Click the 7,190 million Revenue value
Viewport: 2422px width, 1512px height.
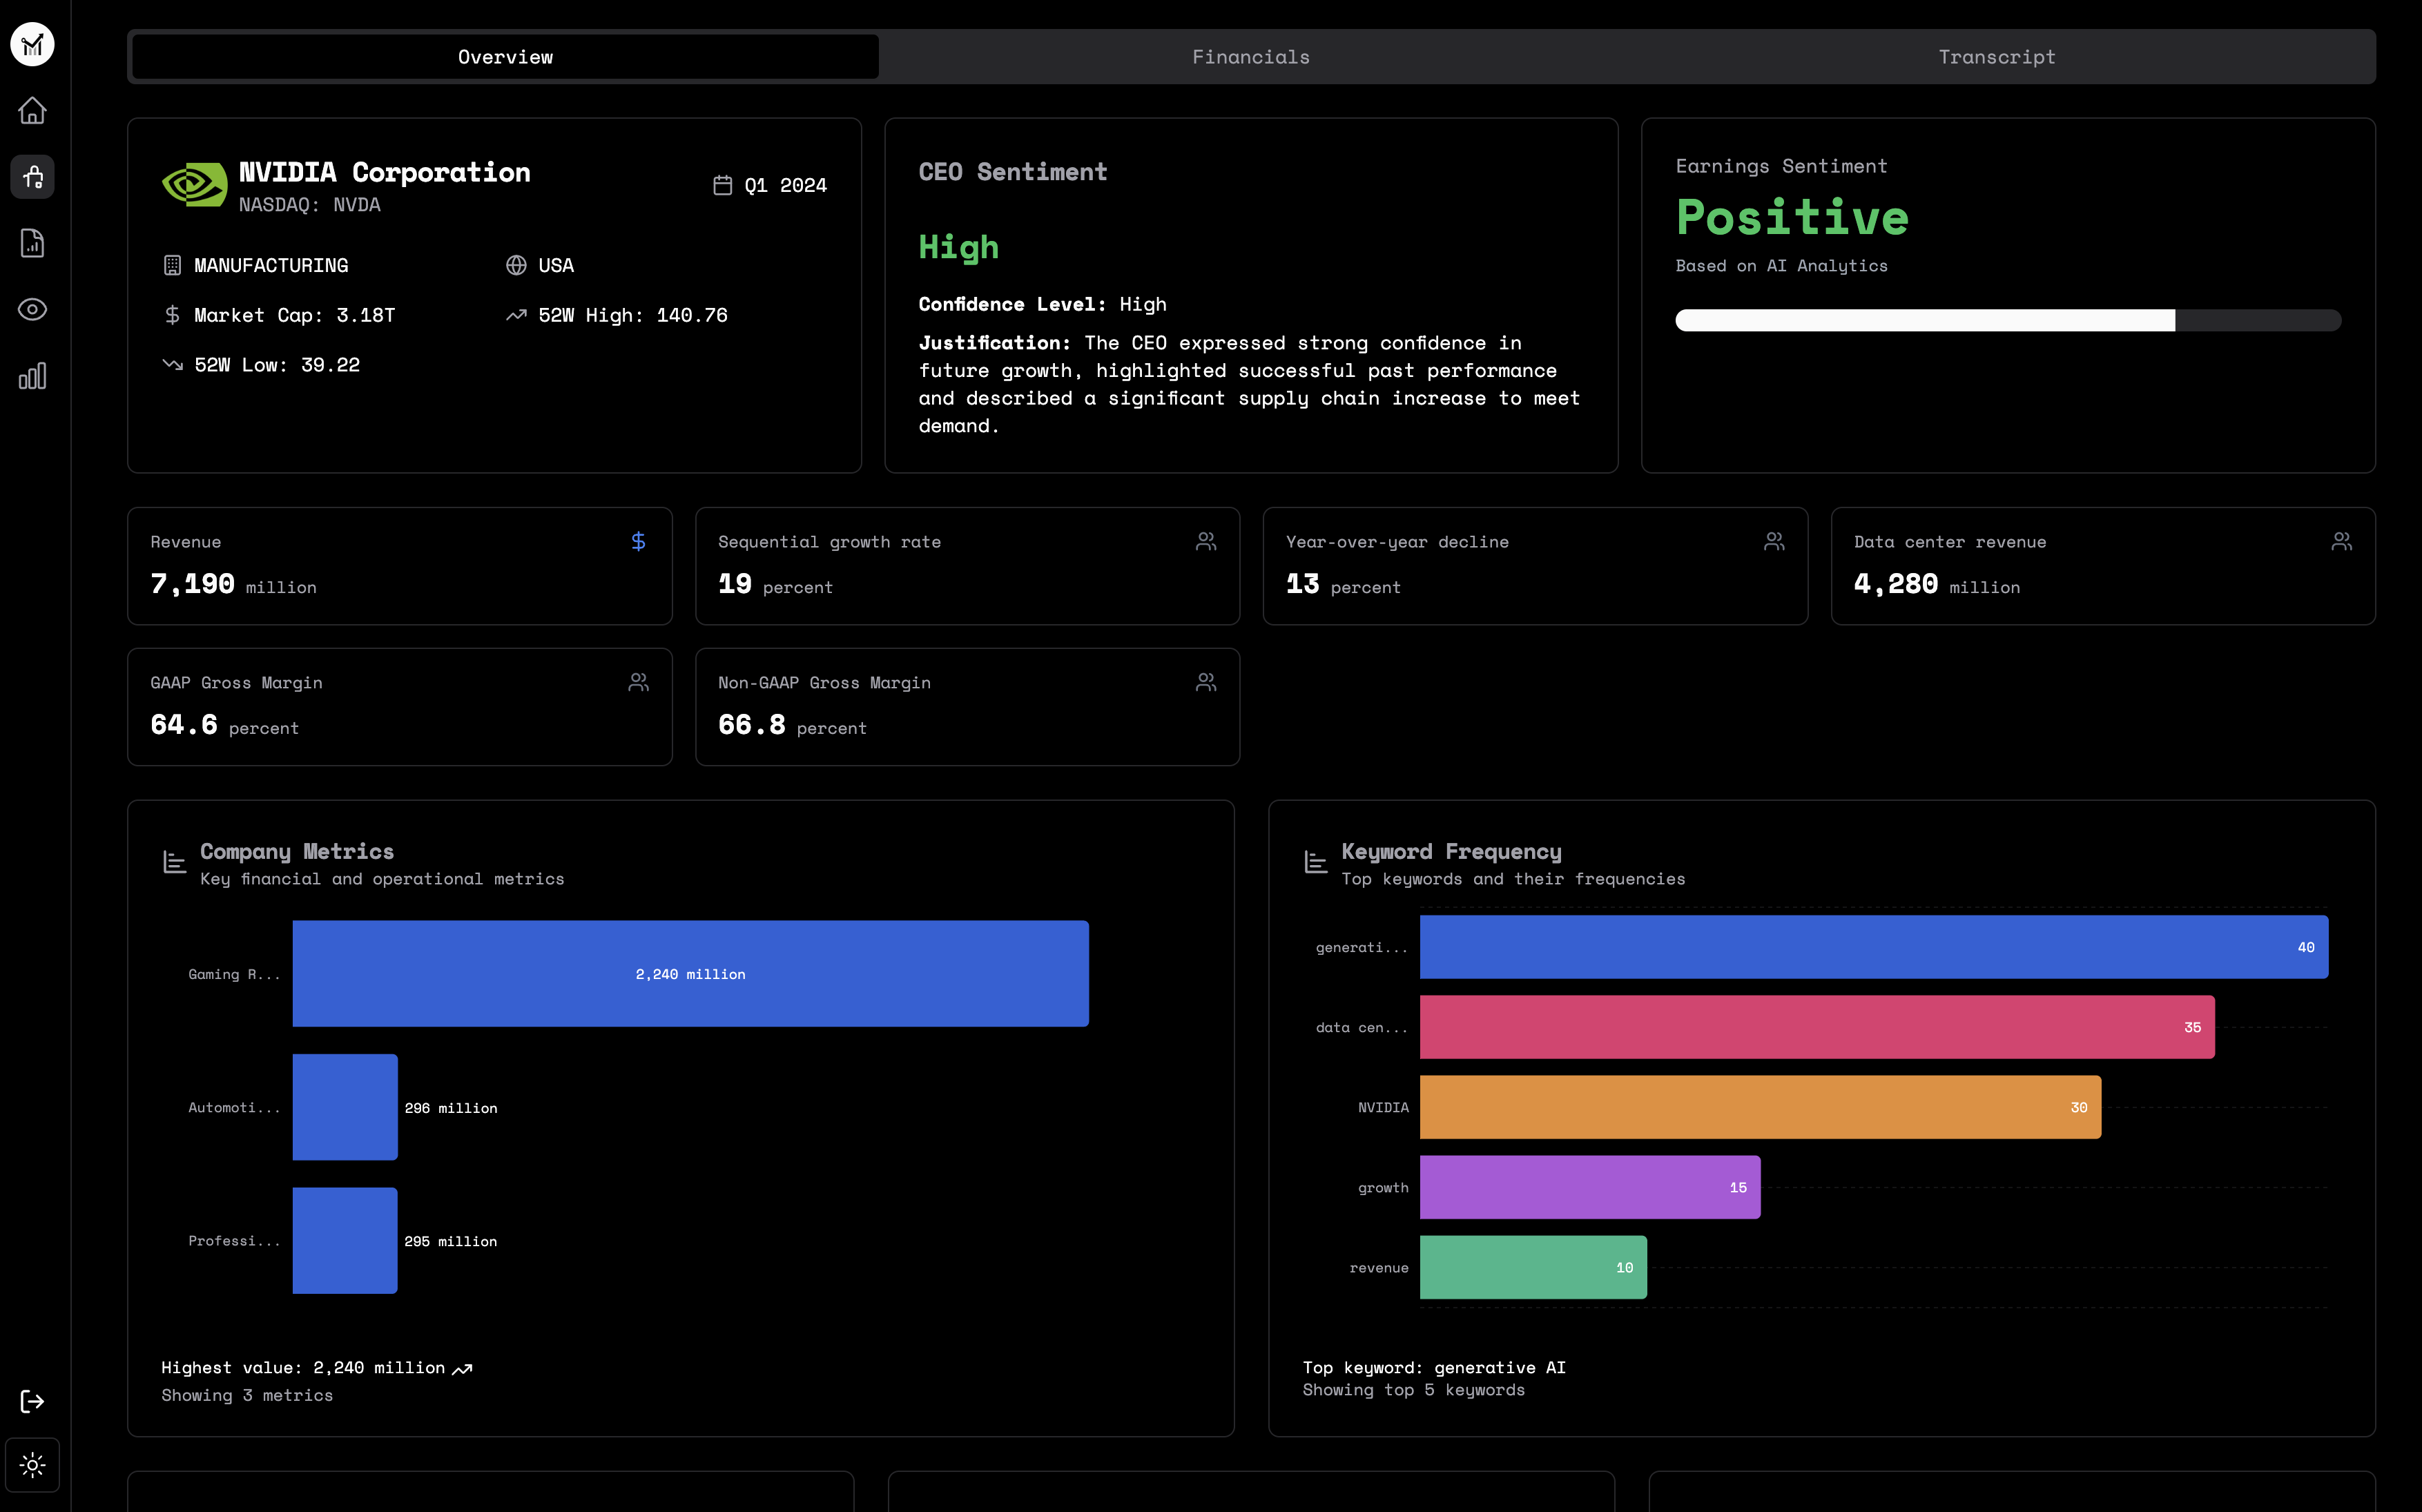[x=233, y=584]
